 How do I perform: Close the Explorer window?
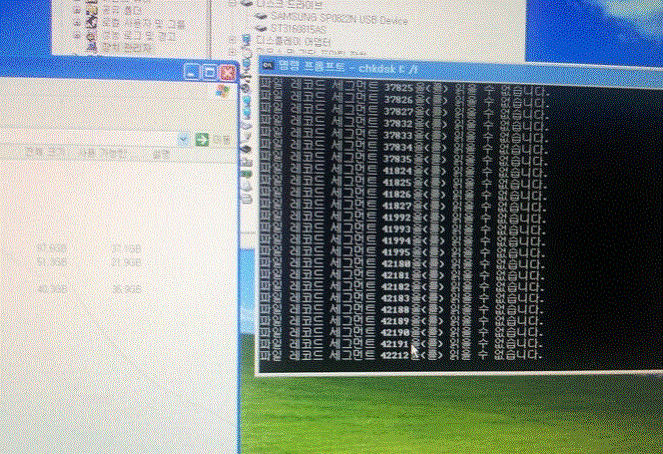227,73
